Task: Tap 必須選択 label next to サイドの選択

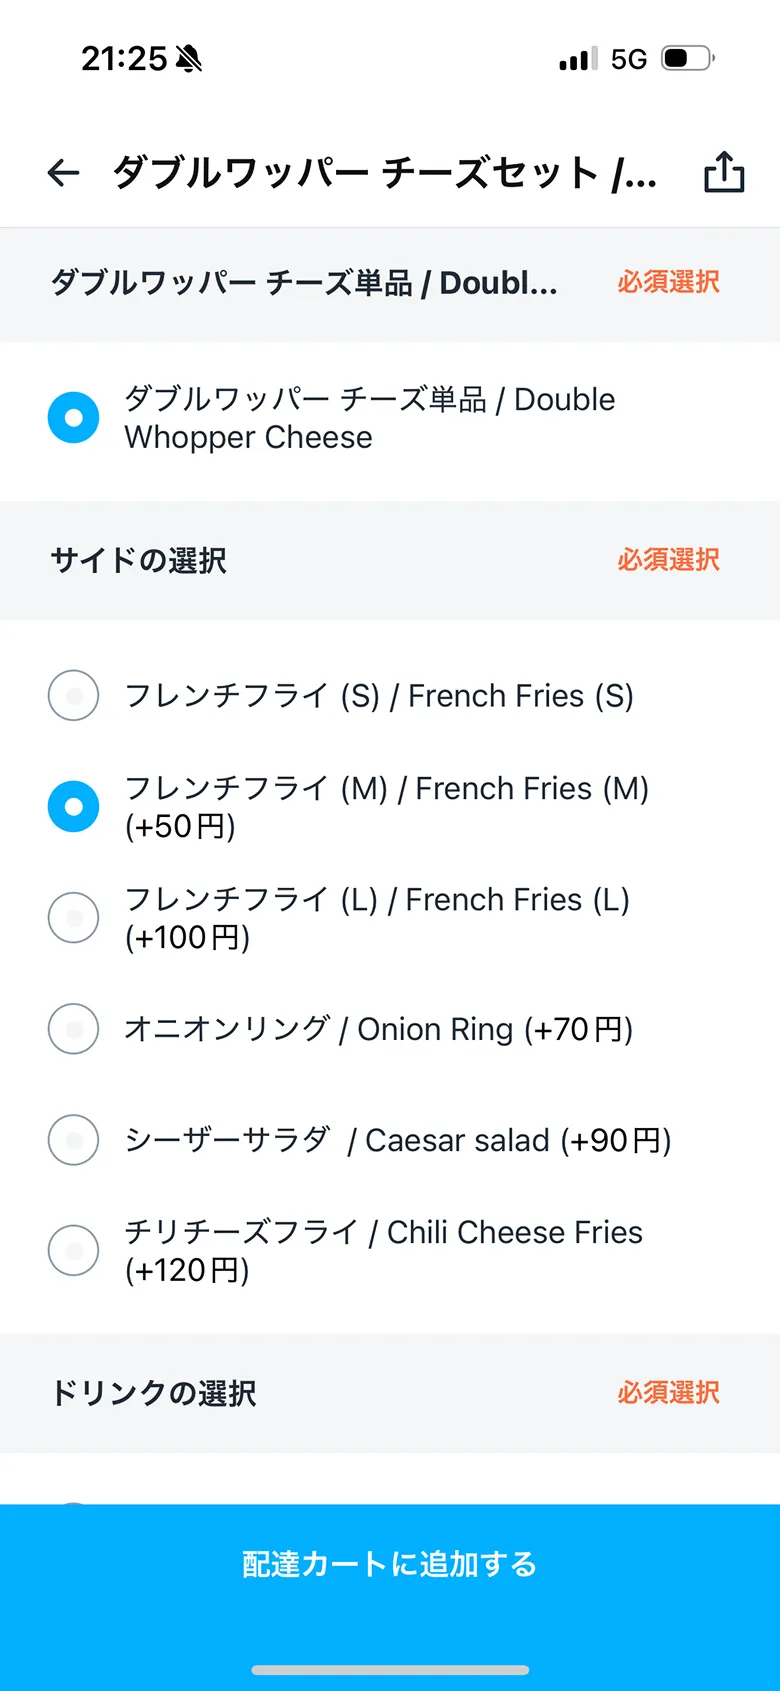Action: (668, 560)
